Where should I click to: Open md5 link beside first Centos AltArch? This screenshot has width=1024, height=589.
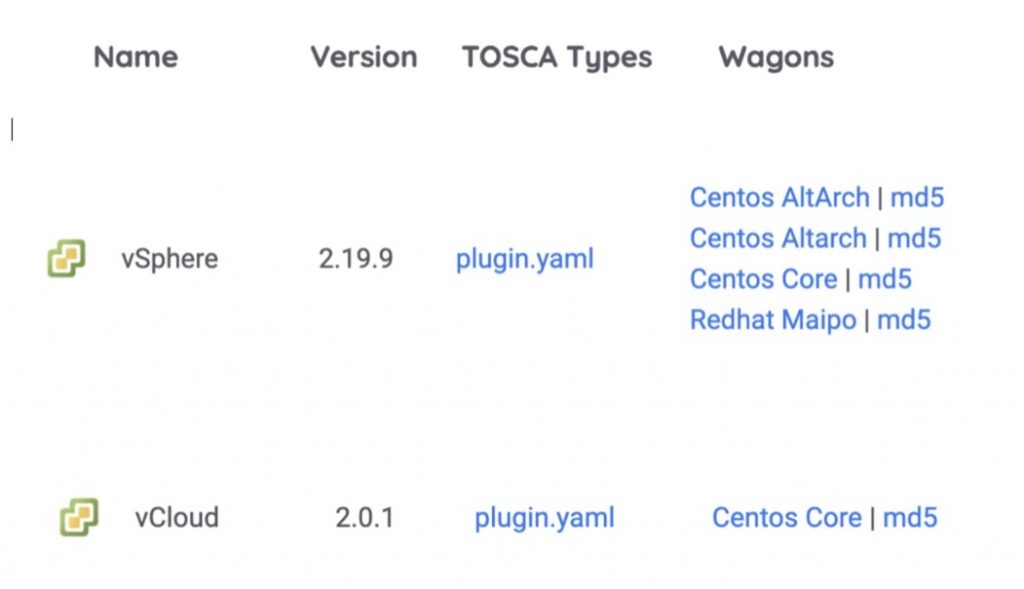[x=917, y=198]
